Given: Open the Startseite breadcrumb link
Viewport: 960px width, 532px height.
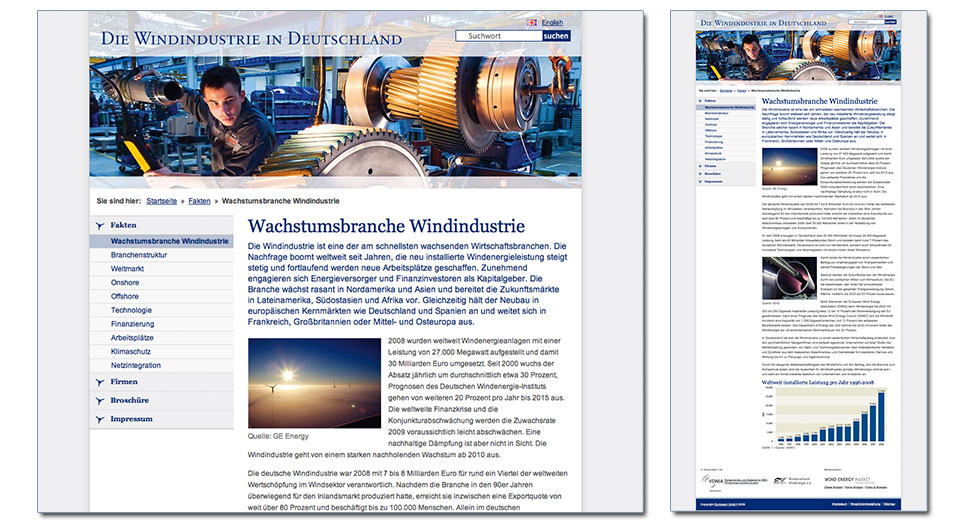Looking at the screenshot, I should (162, 201).
